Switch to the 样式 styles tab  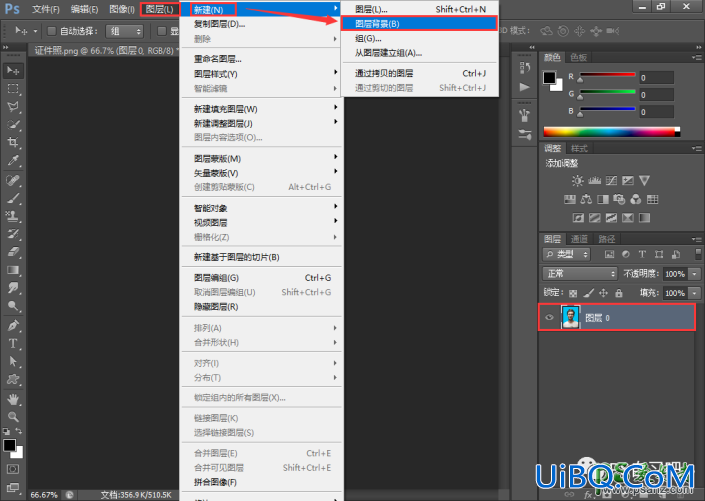pyautogui.click(x=579, y=148)
